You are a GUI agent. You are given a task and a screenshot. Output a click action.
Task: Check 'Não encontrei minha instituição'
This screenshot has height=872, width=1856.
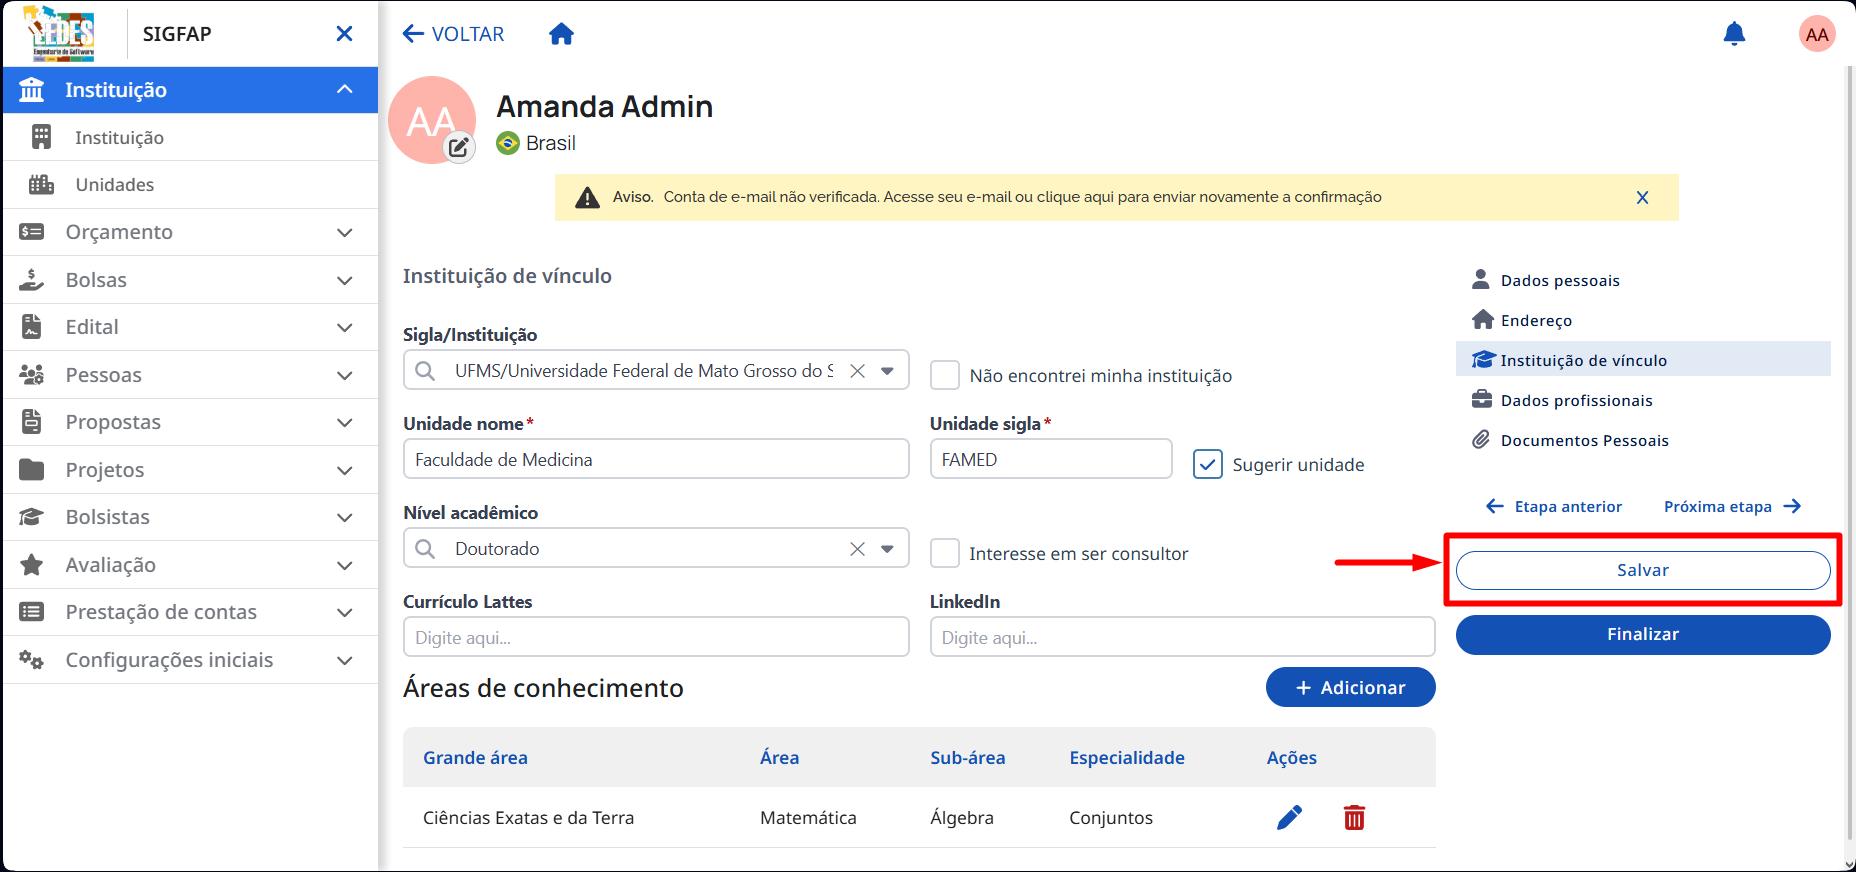945,375
